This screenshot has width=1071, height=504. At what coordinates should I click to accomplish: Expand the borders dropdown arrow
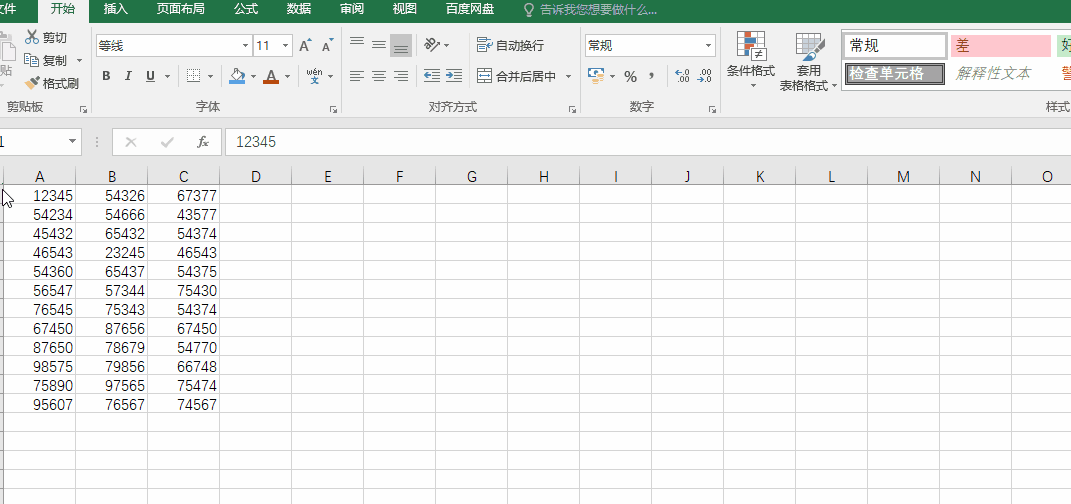coord(210,76)
